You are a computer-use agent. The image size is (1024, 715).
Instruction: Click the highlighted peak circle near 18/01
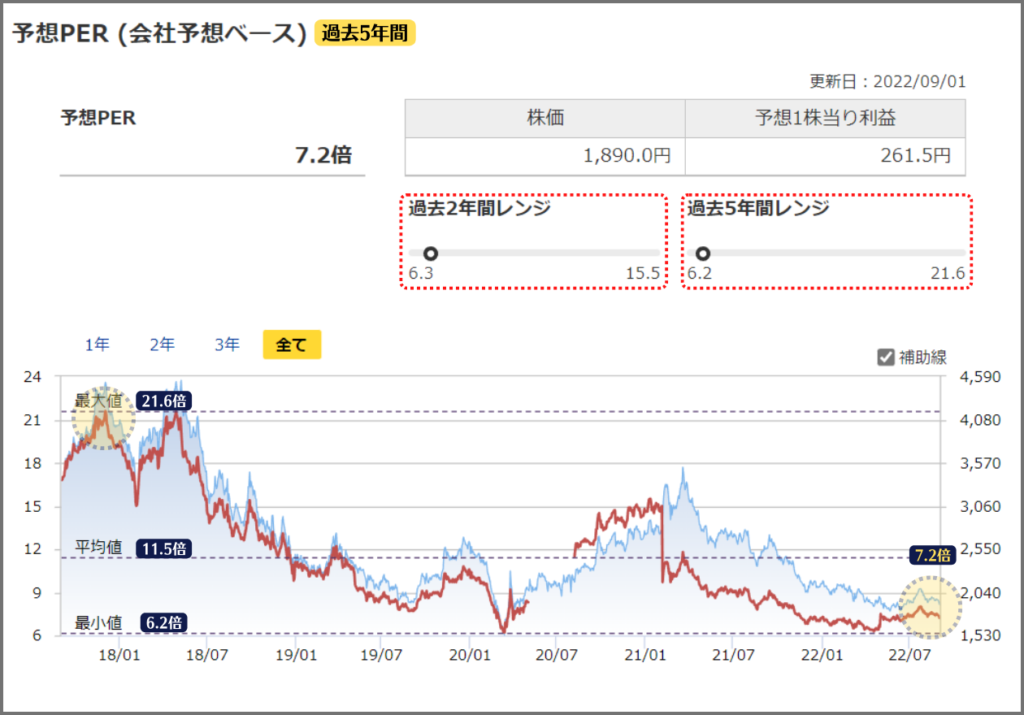[x=103, y=418]
